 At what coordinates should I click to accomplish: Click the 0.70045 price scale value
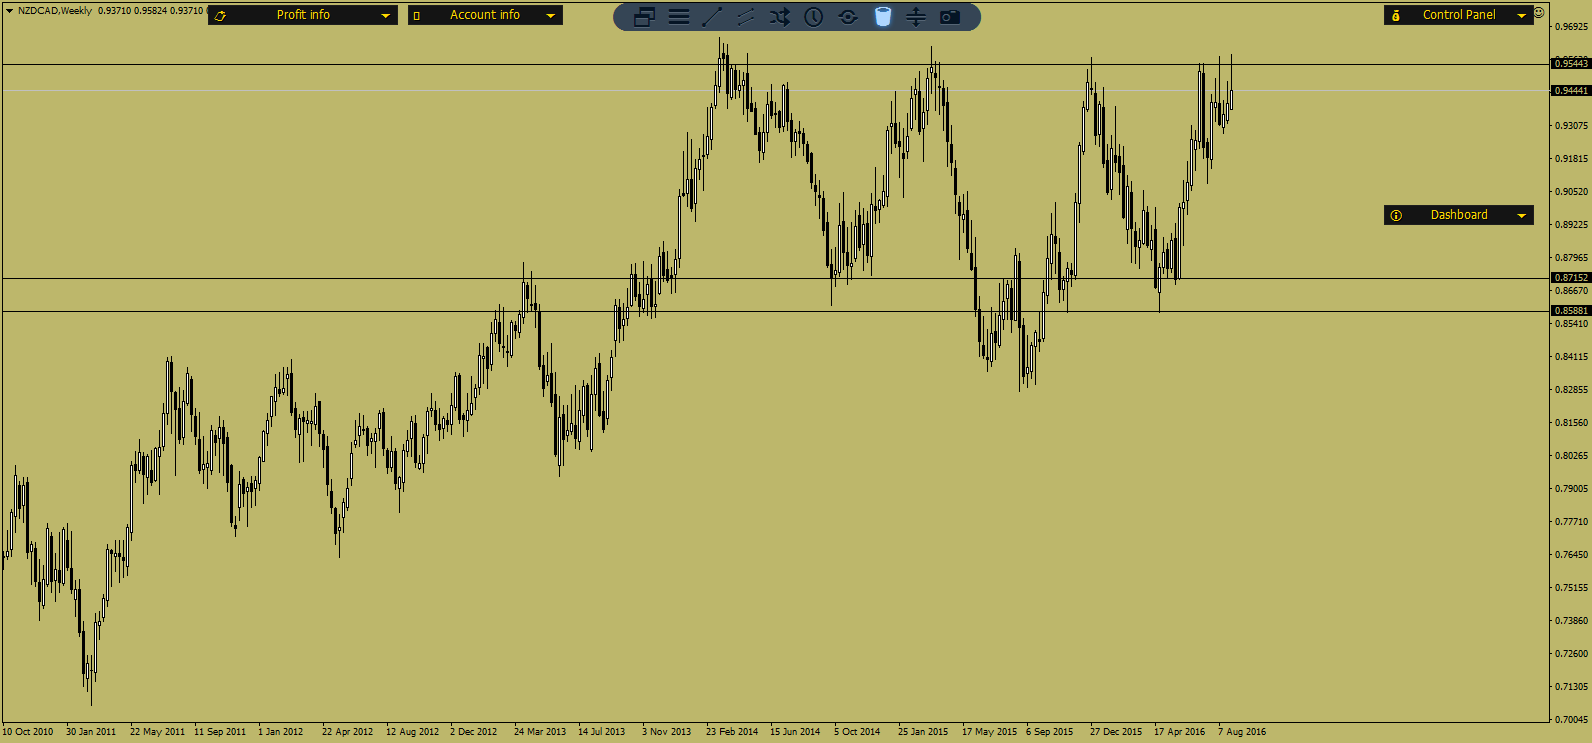[1571, 719]
